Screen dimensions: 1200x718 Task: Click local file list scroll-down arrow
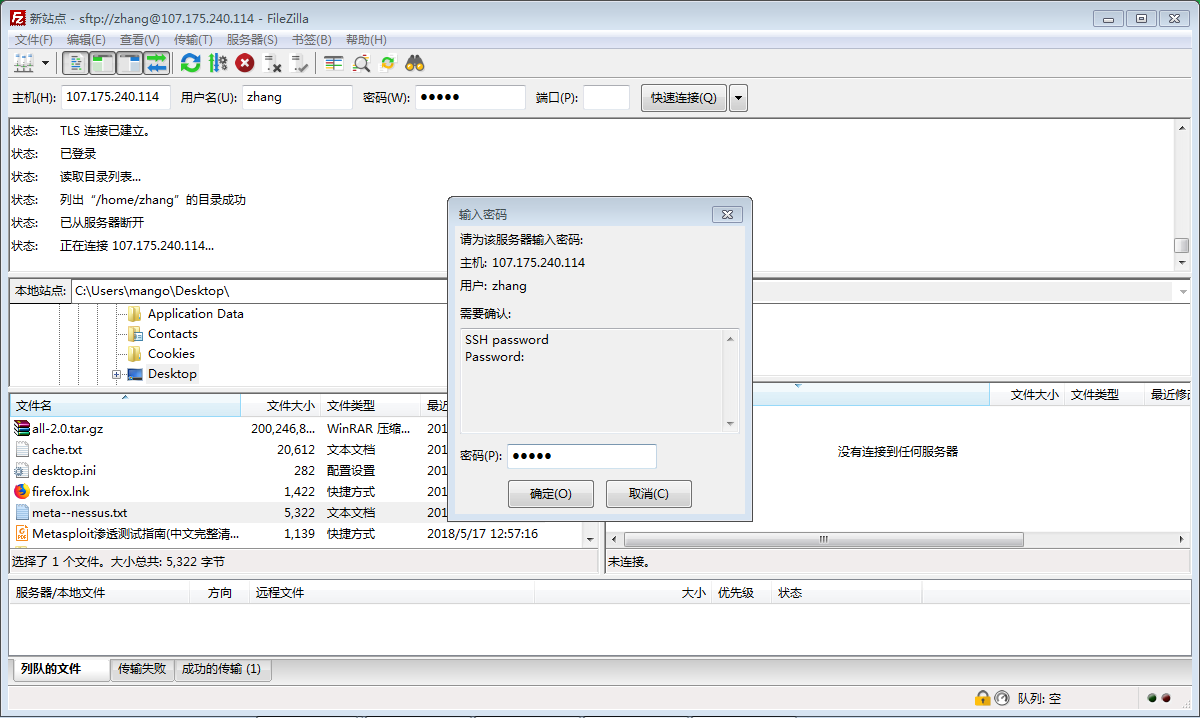pyautogui.click(x=590, y=539)
